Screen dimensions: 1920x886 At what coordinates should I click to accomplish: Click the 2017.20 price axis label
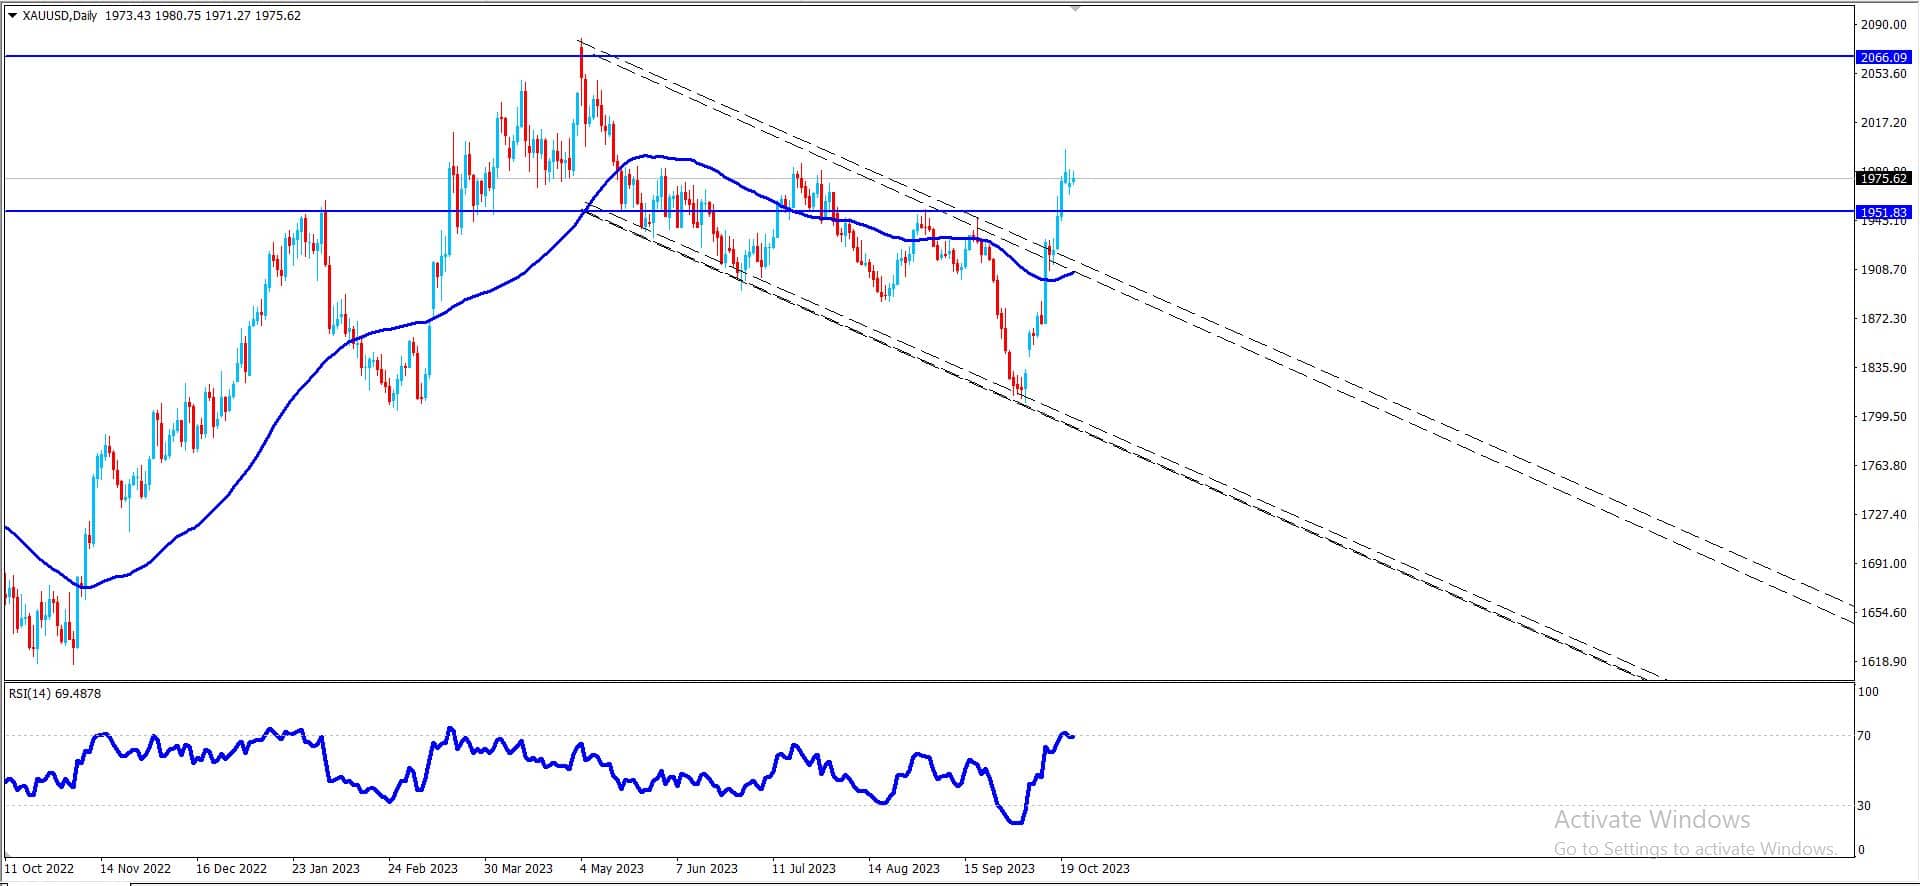[x=1882, y=122]
